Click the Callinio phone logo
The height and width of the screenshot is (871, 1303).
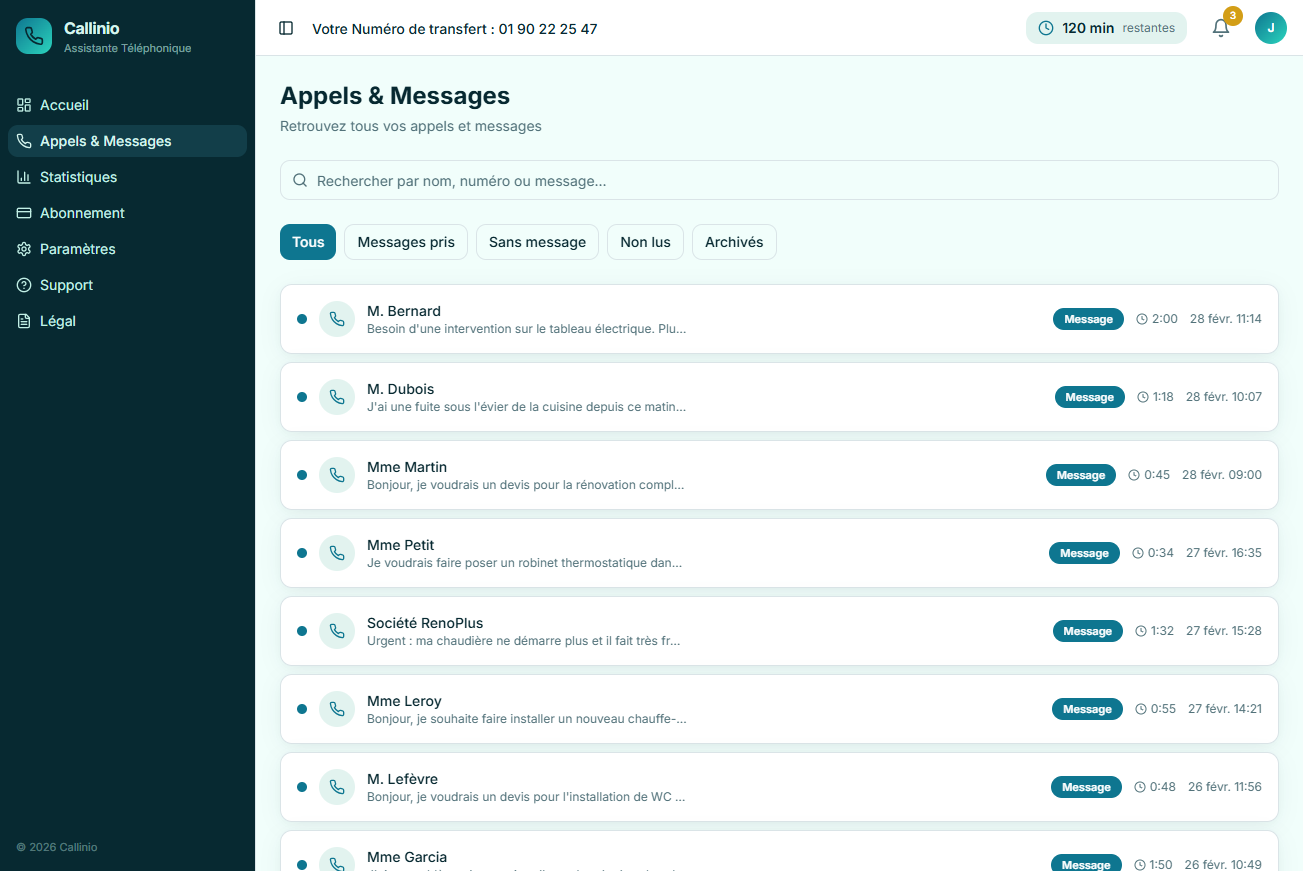(x=34, y=36)
